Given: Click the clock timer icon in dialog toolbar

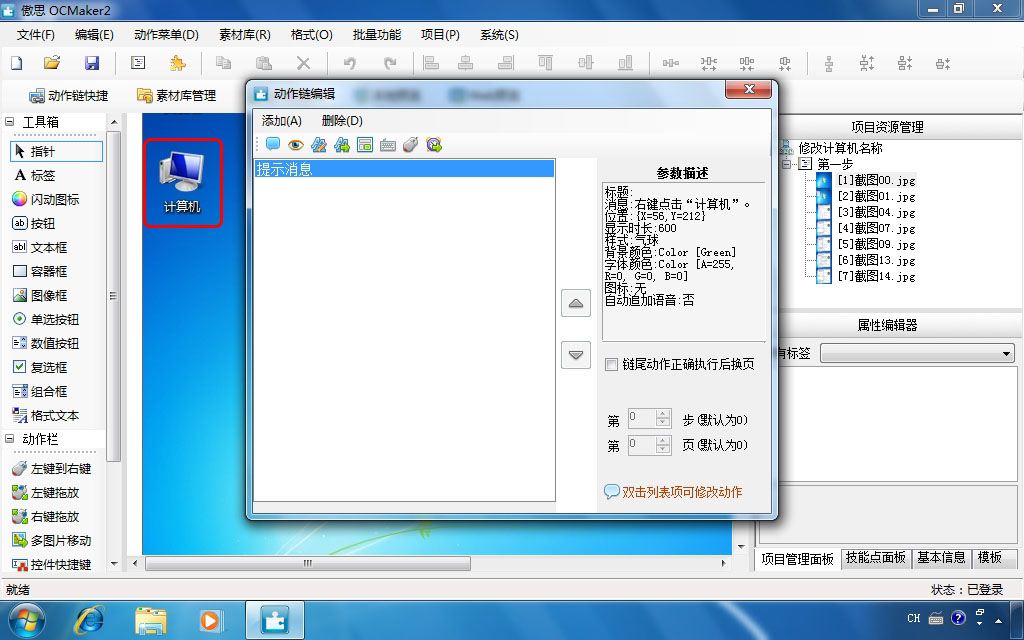Looking at the screenshot, I should click(x=434, y=145).
